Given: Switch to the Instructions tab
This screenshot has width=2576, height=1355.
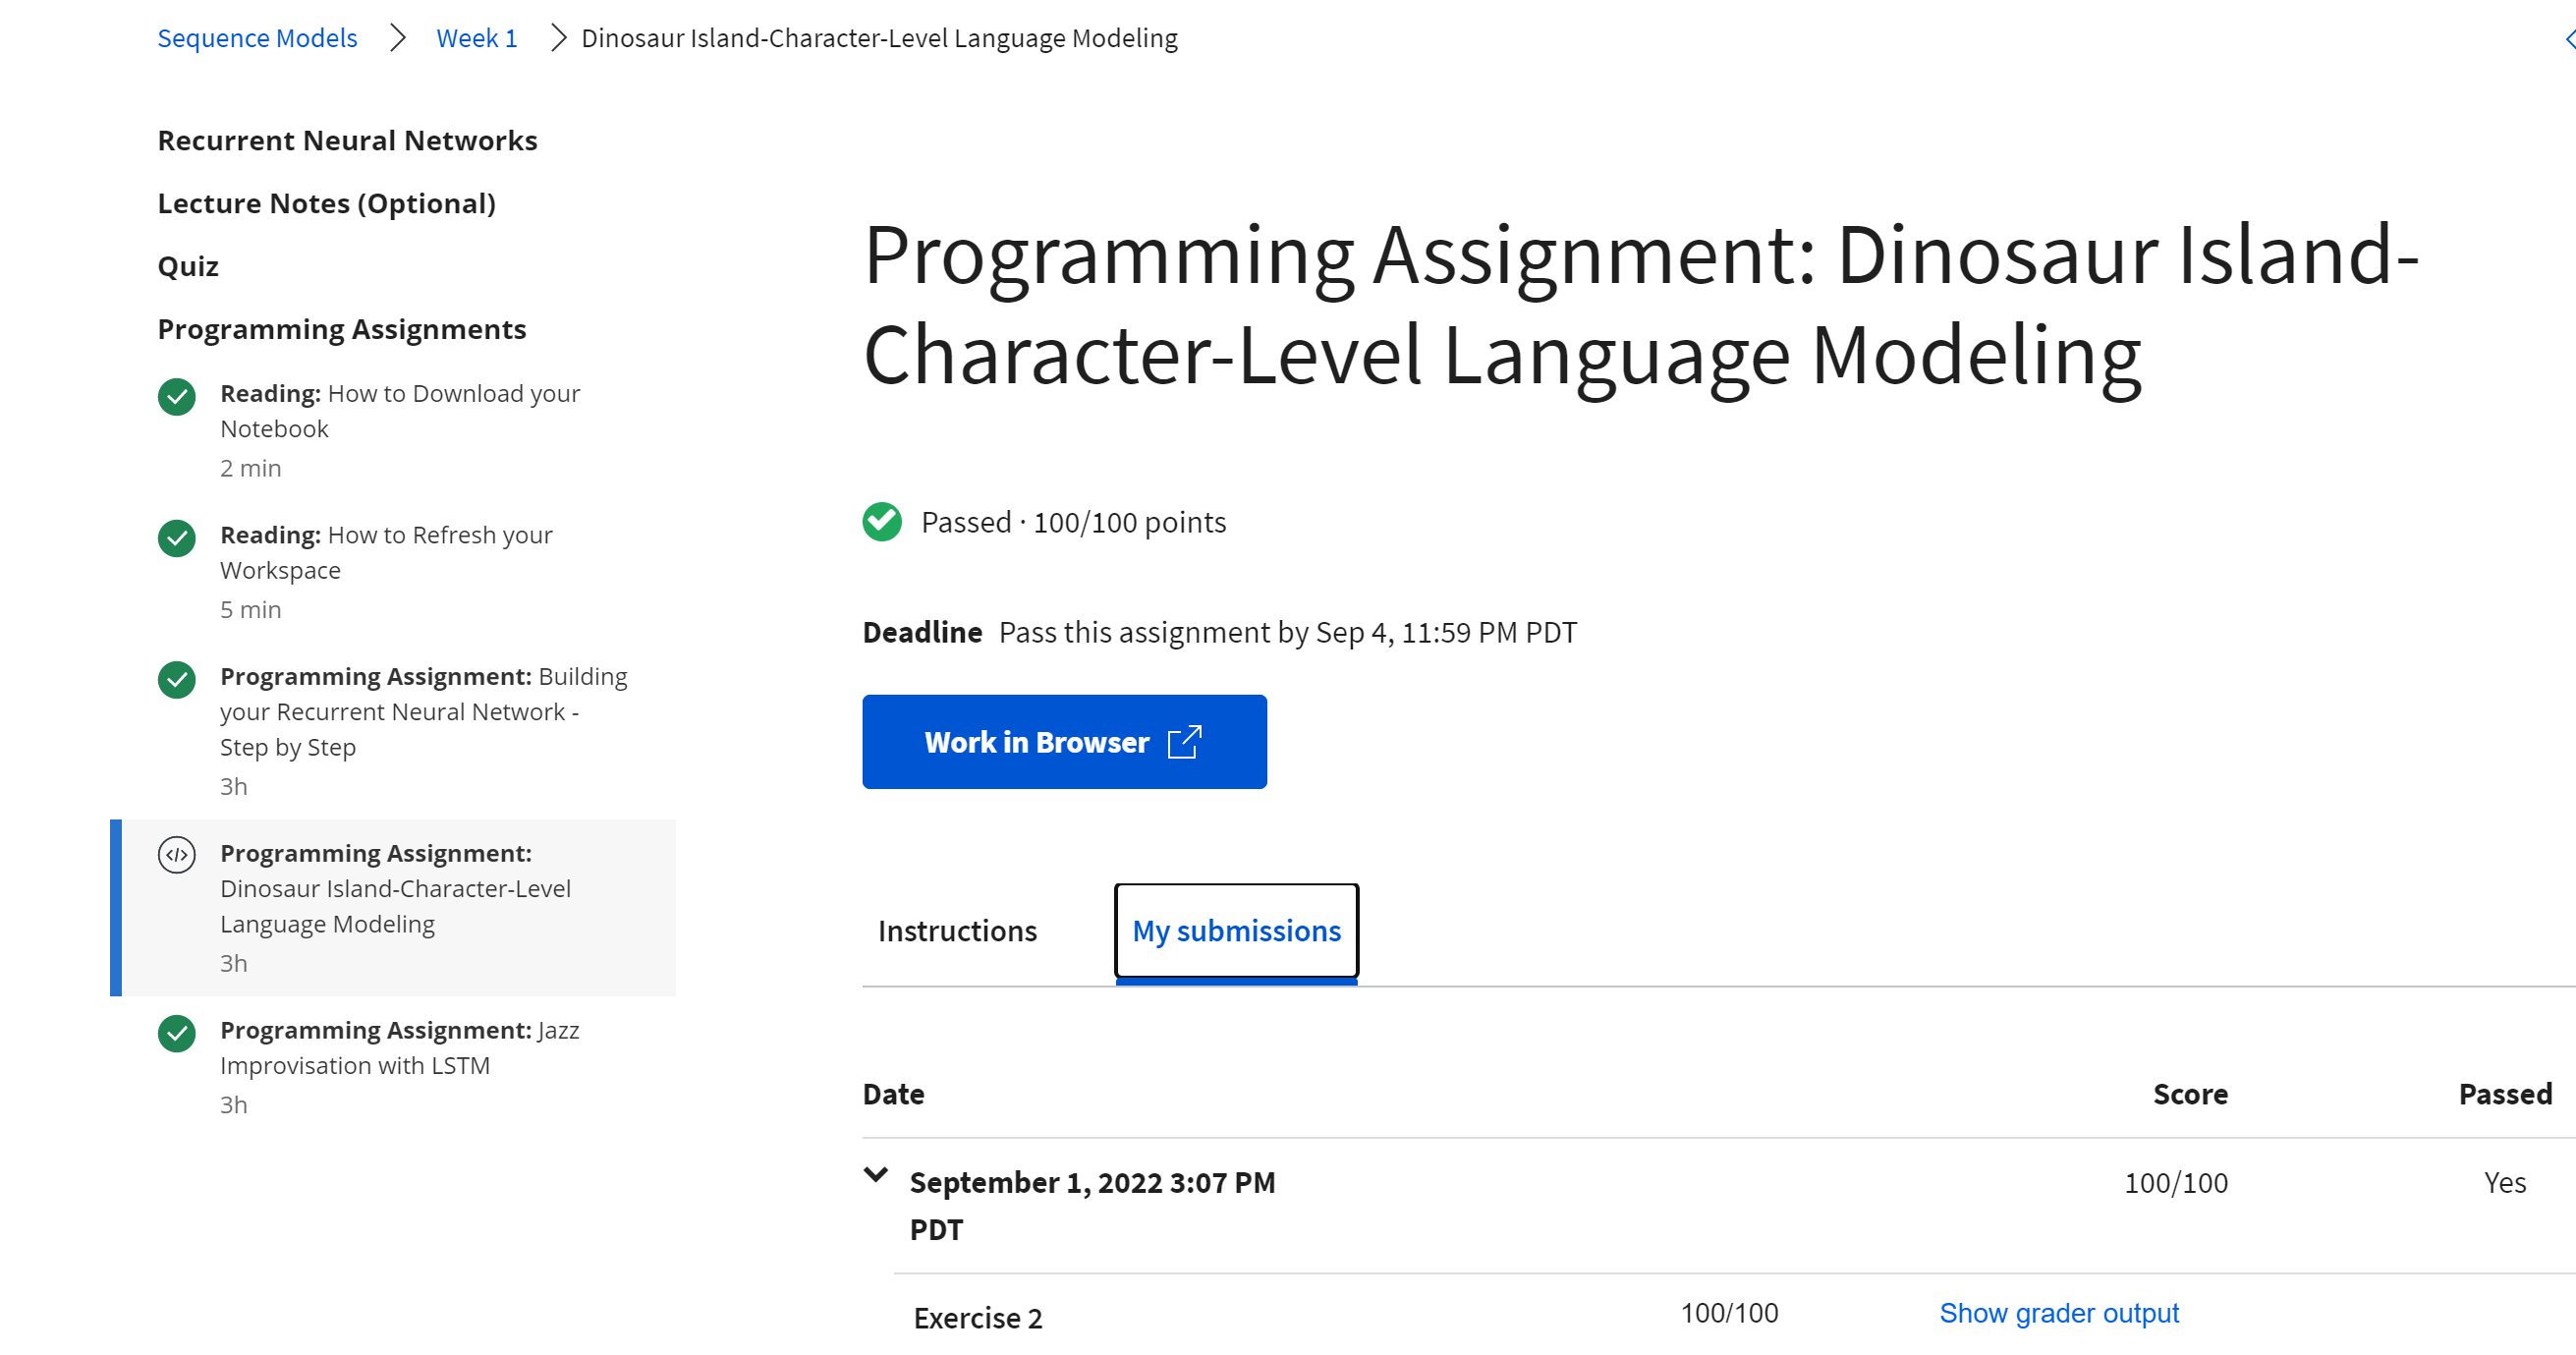Looking at the screenshot, I should [x=957, y=930].
